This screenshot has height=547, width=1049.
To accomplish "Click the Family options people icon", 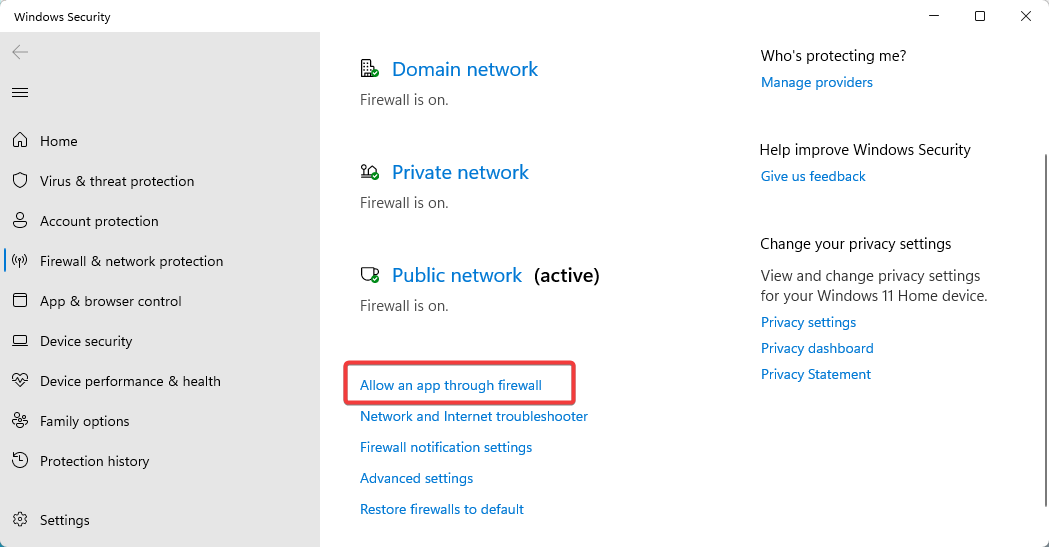I will [20, 421].
